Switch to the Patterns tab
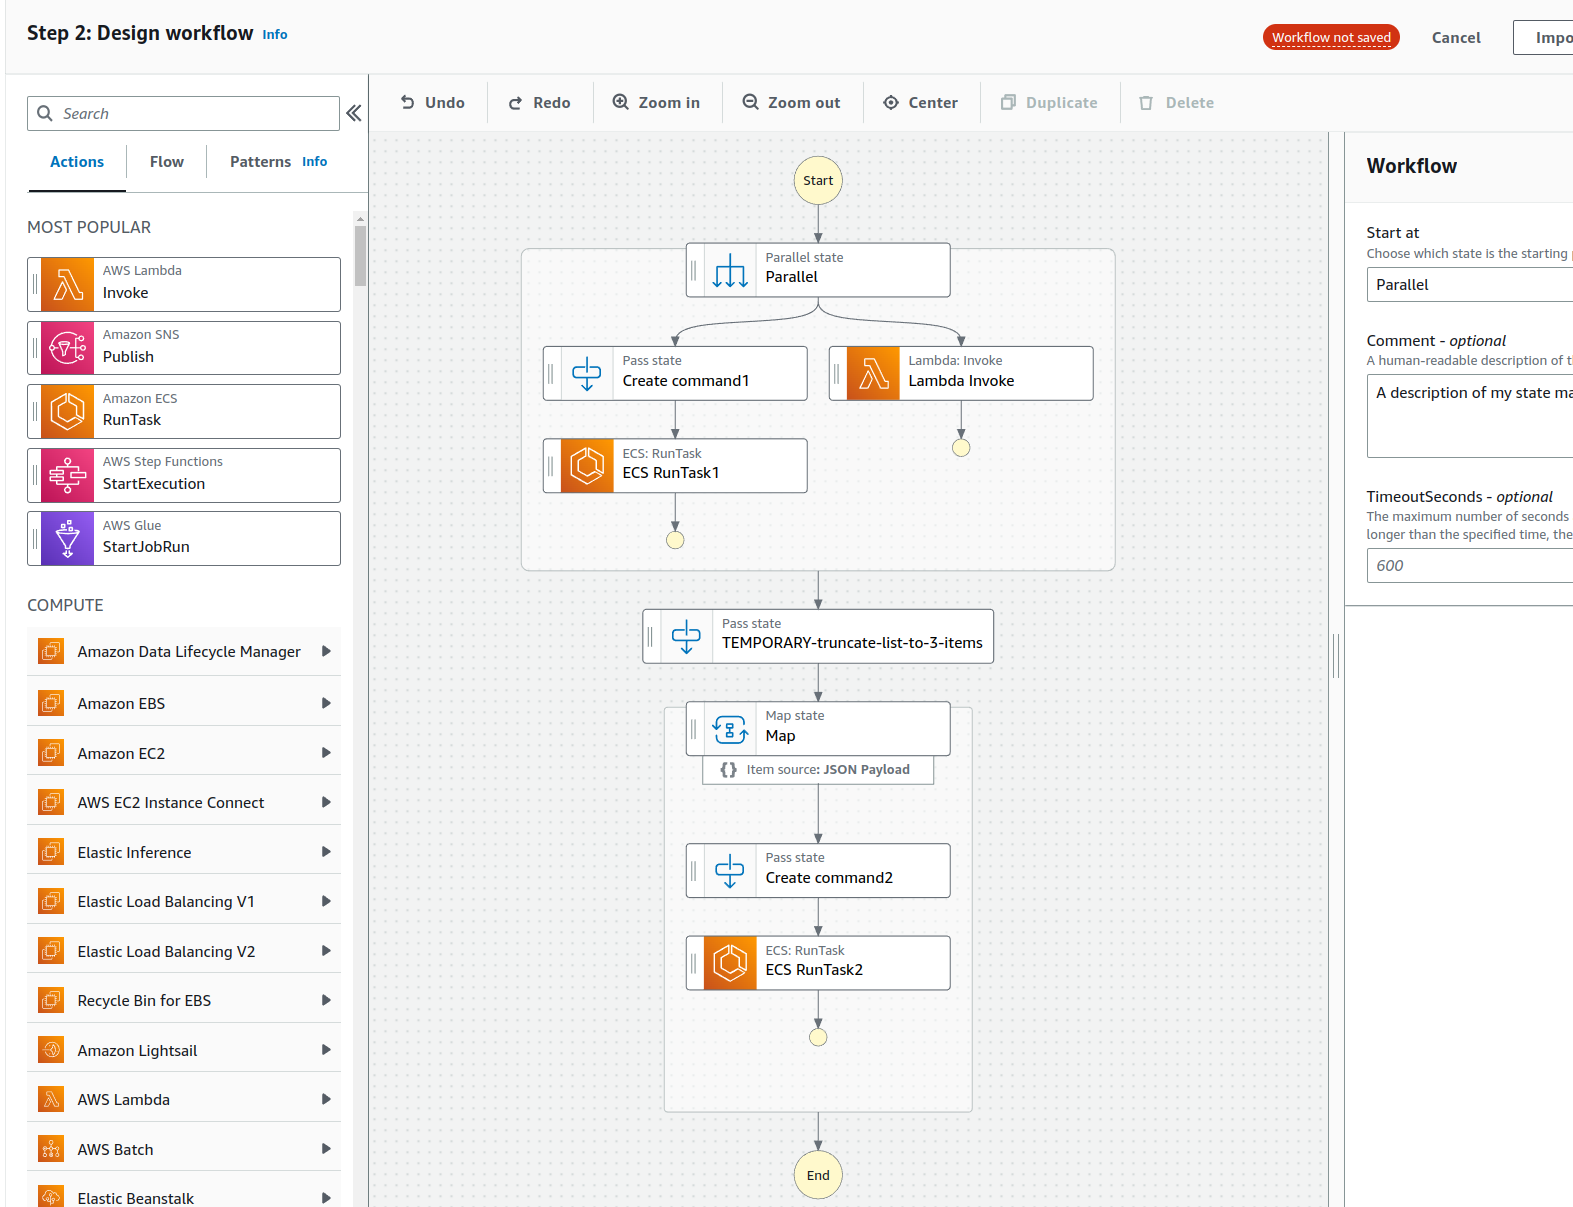The width and height of the screenshot is (1573, 1207). pos(260,162)
